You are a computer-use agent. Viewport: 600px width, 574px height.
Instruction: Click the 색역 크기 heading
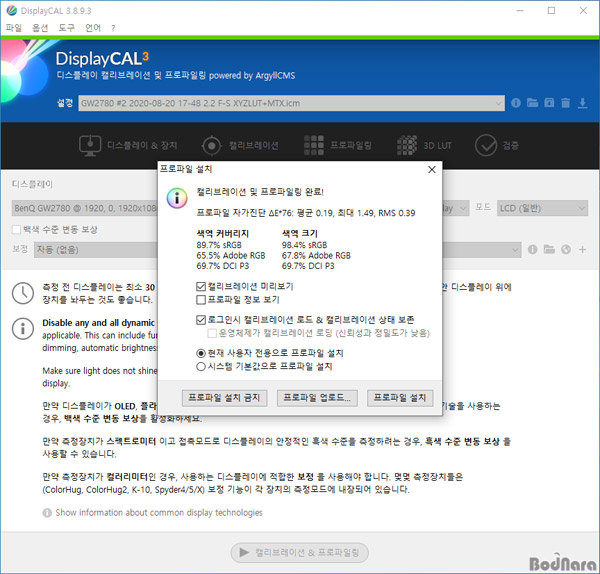pos(300,233)
